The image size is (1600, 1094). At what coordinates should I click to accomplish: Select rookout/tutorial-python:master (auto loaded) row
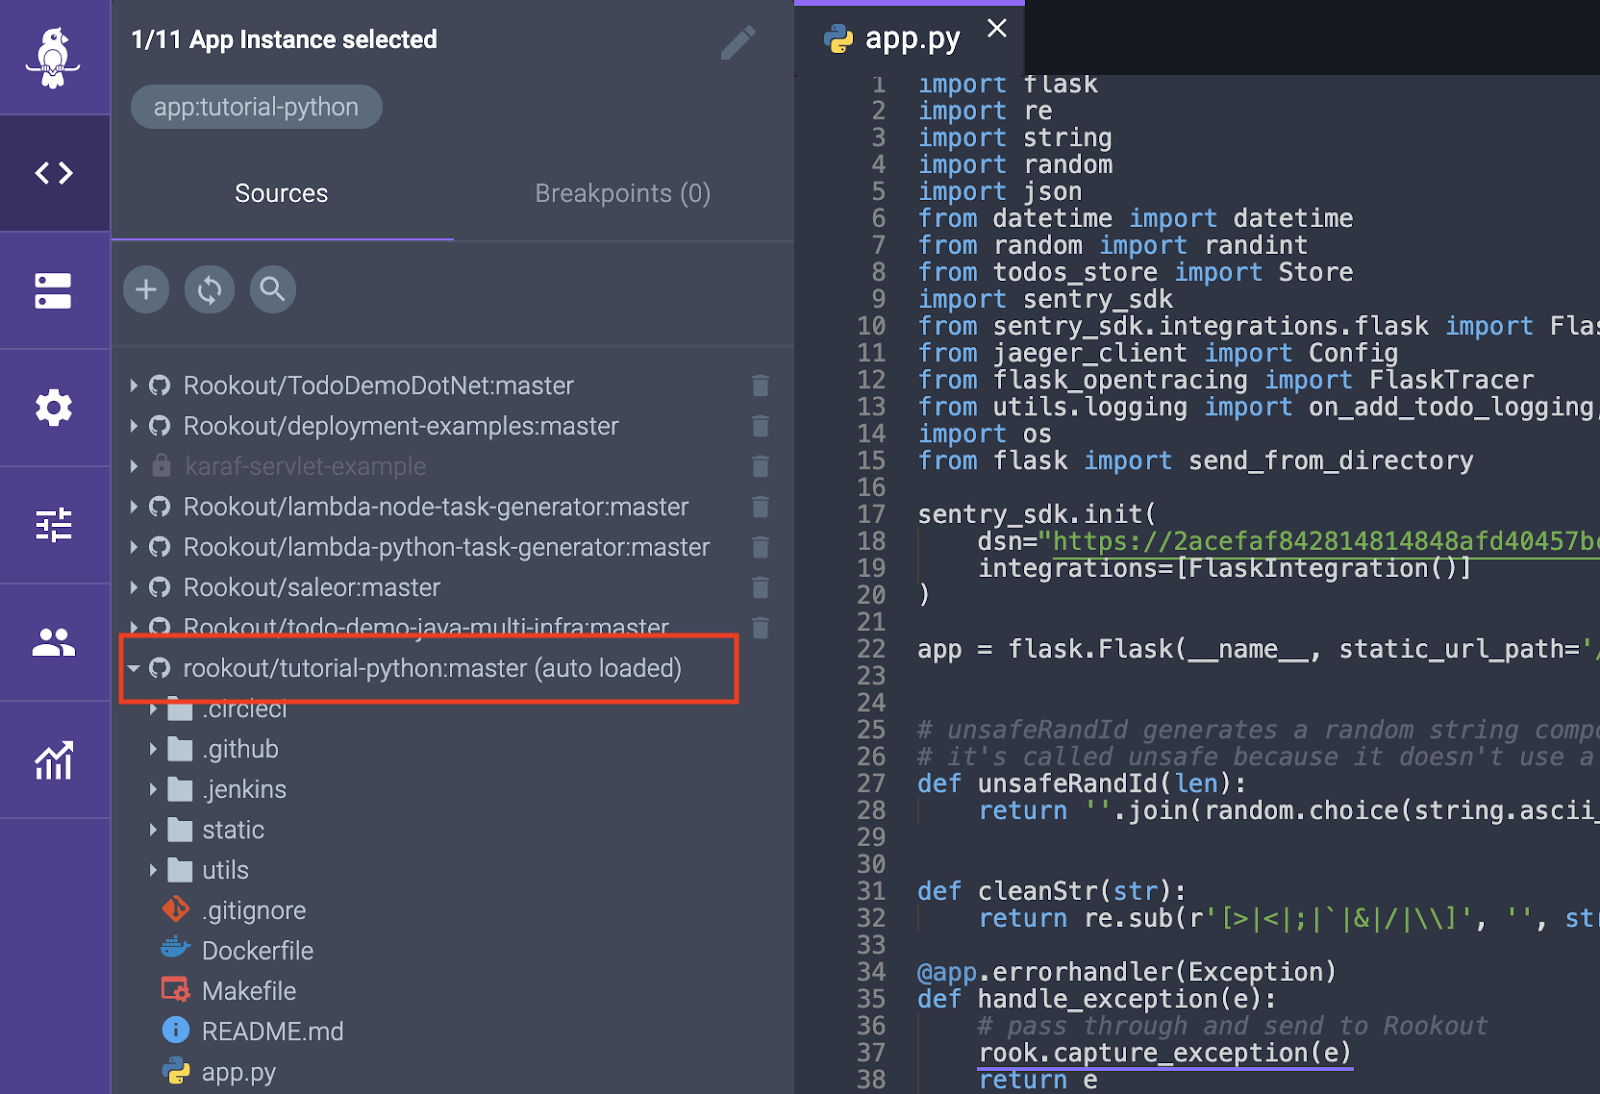point(430,668)
